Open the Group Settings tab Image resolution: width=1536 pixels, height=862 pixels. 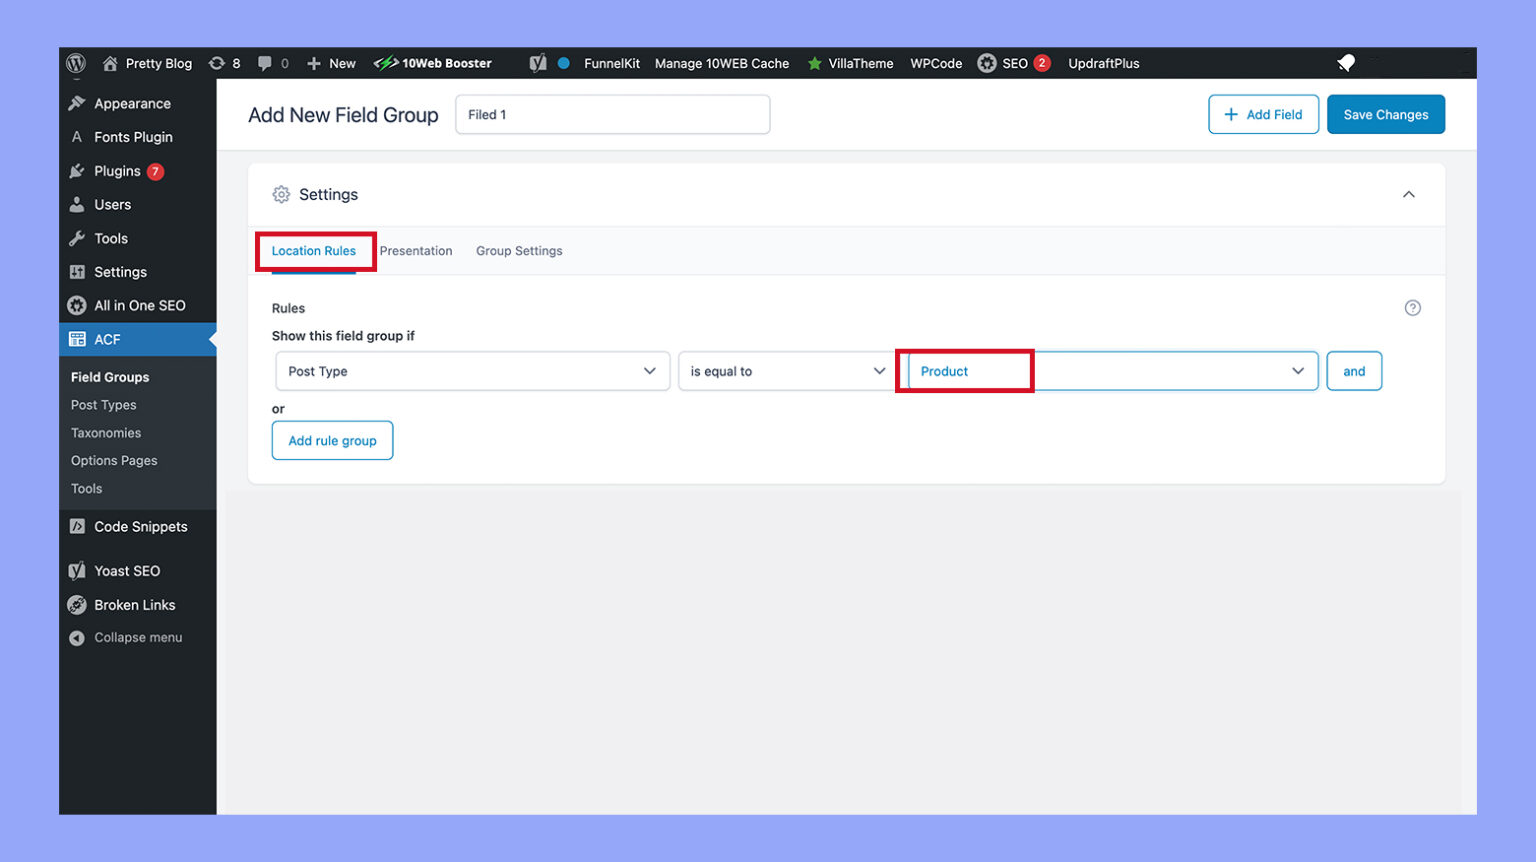point(519,251)
